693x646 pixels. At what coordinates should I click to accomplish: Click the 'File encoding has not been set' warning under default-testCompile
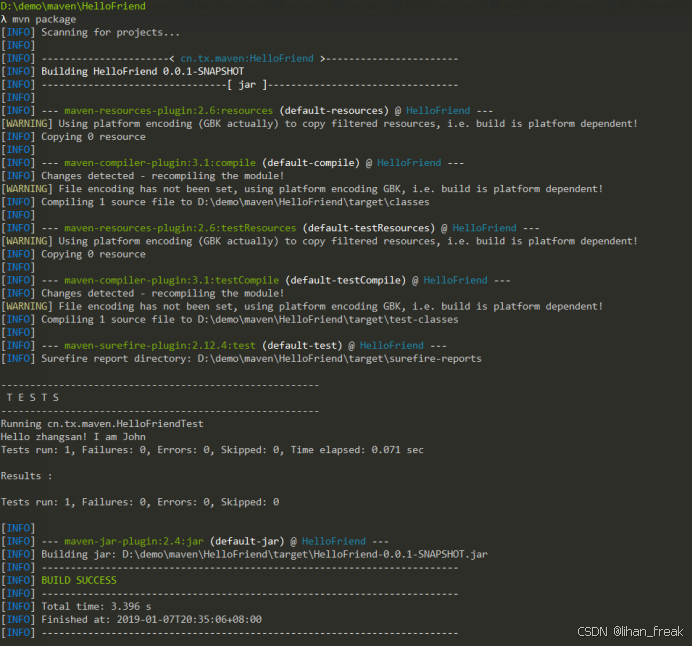331,306
